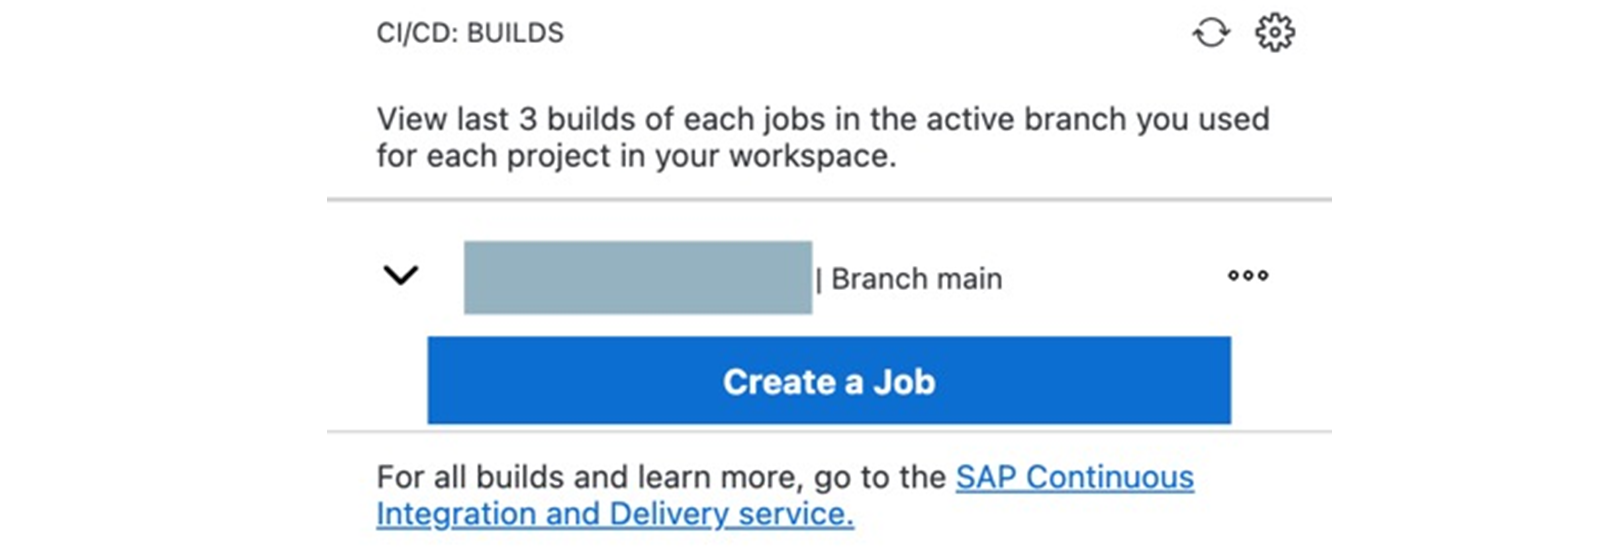Start a new job with the blue button
1600x555 pixels.
coord(829,380)
